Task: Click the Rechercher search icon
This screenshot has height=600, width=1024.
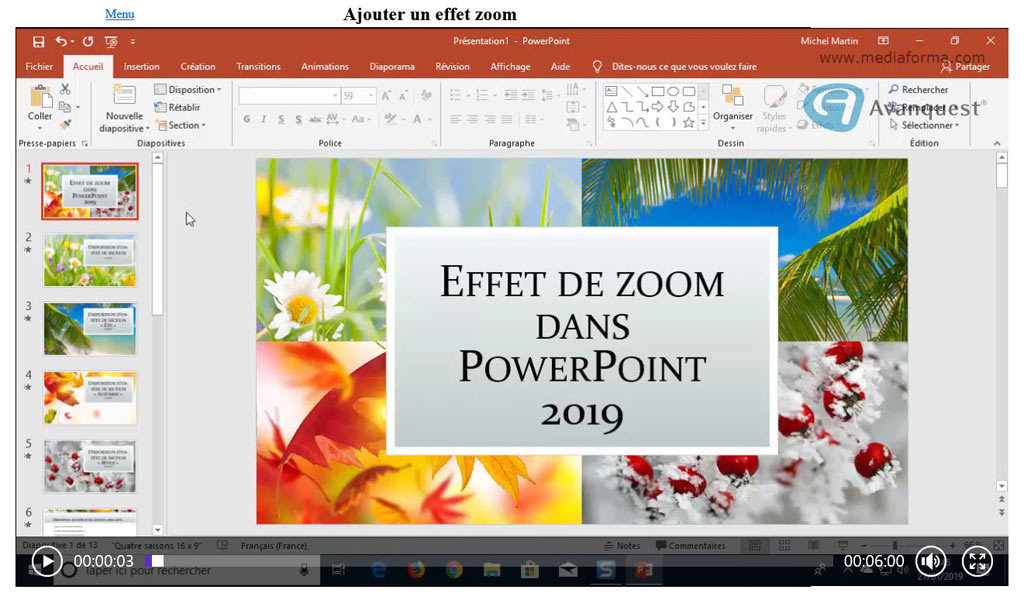Action: [894, 90]
